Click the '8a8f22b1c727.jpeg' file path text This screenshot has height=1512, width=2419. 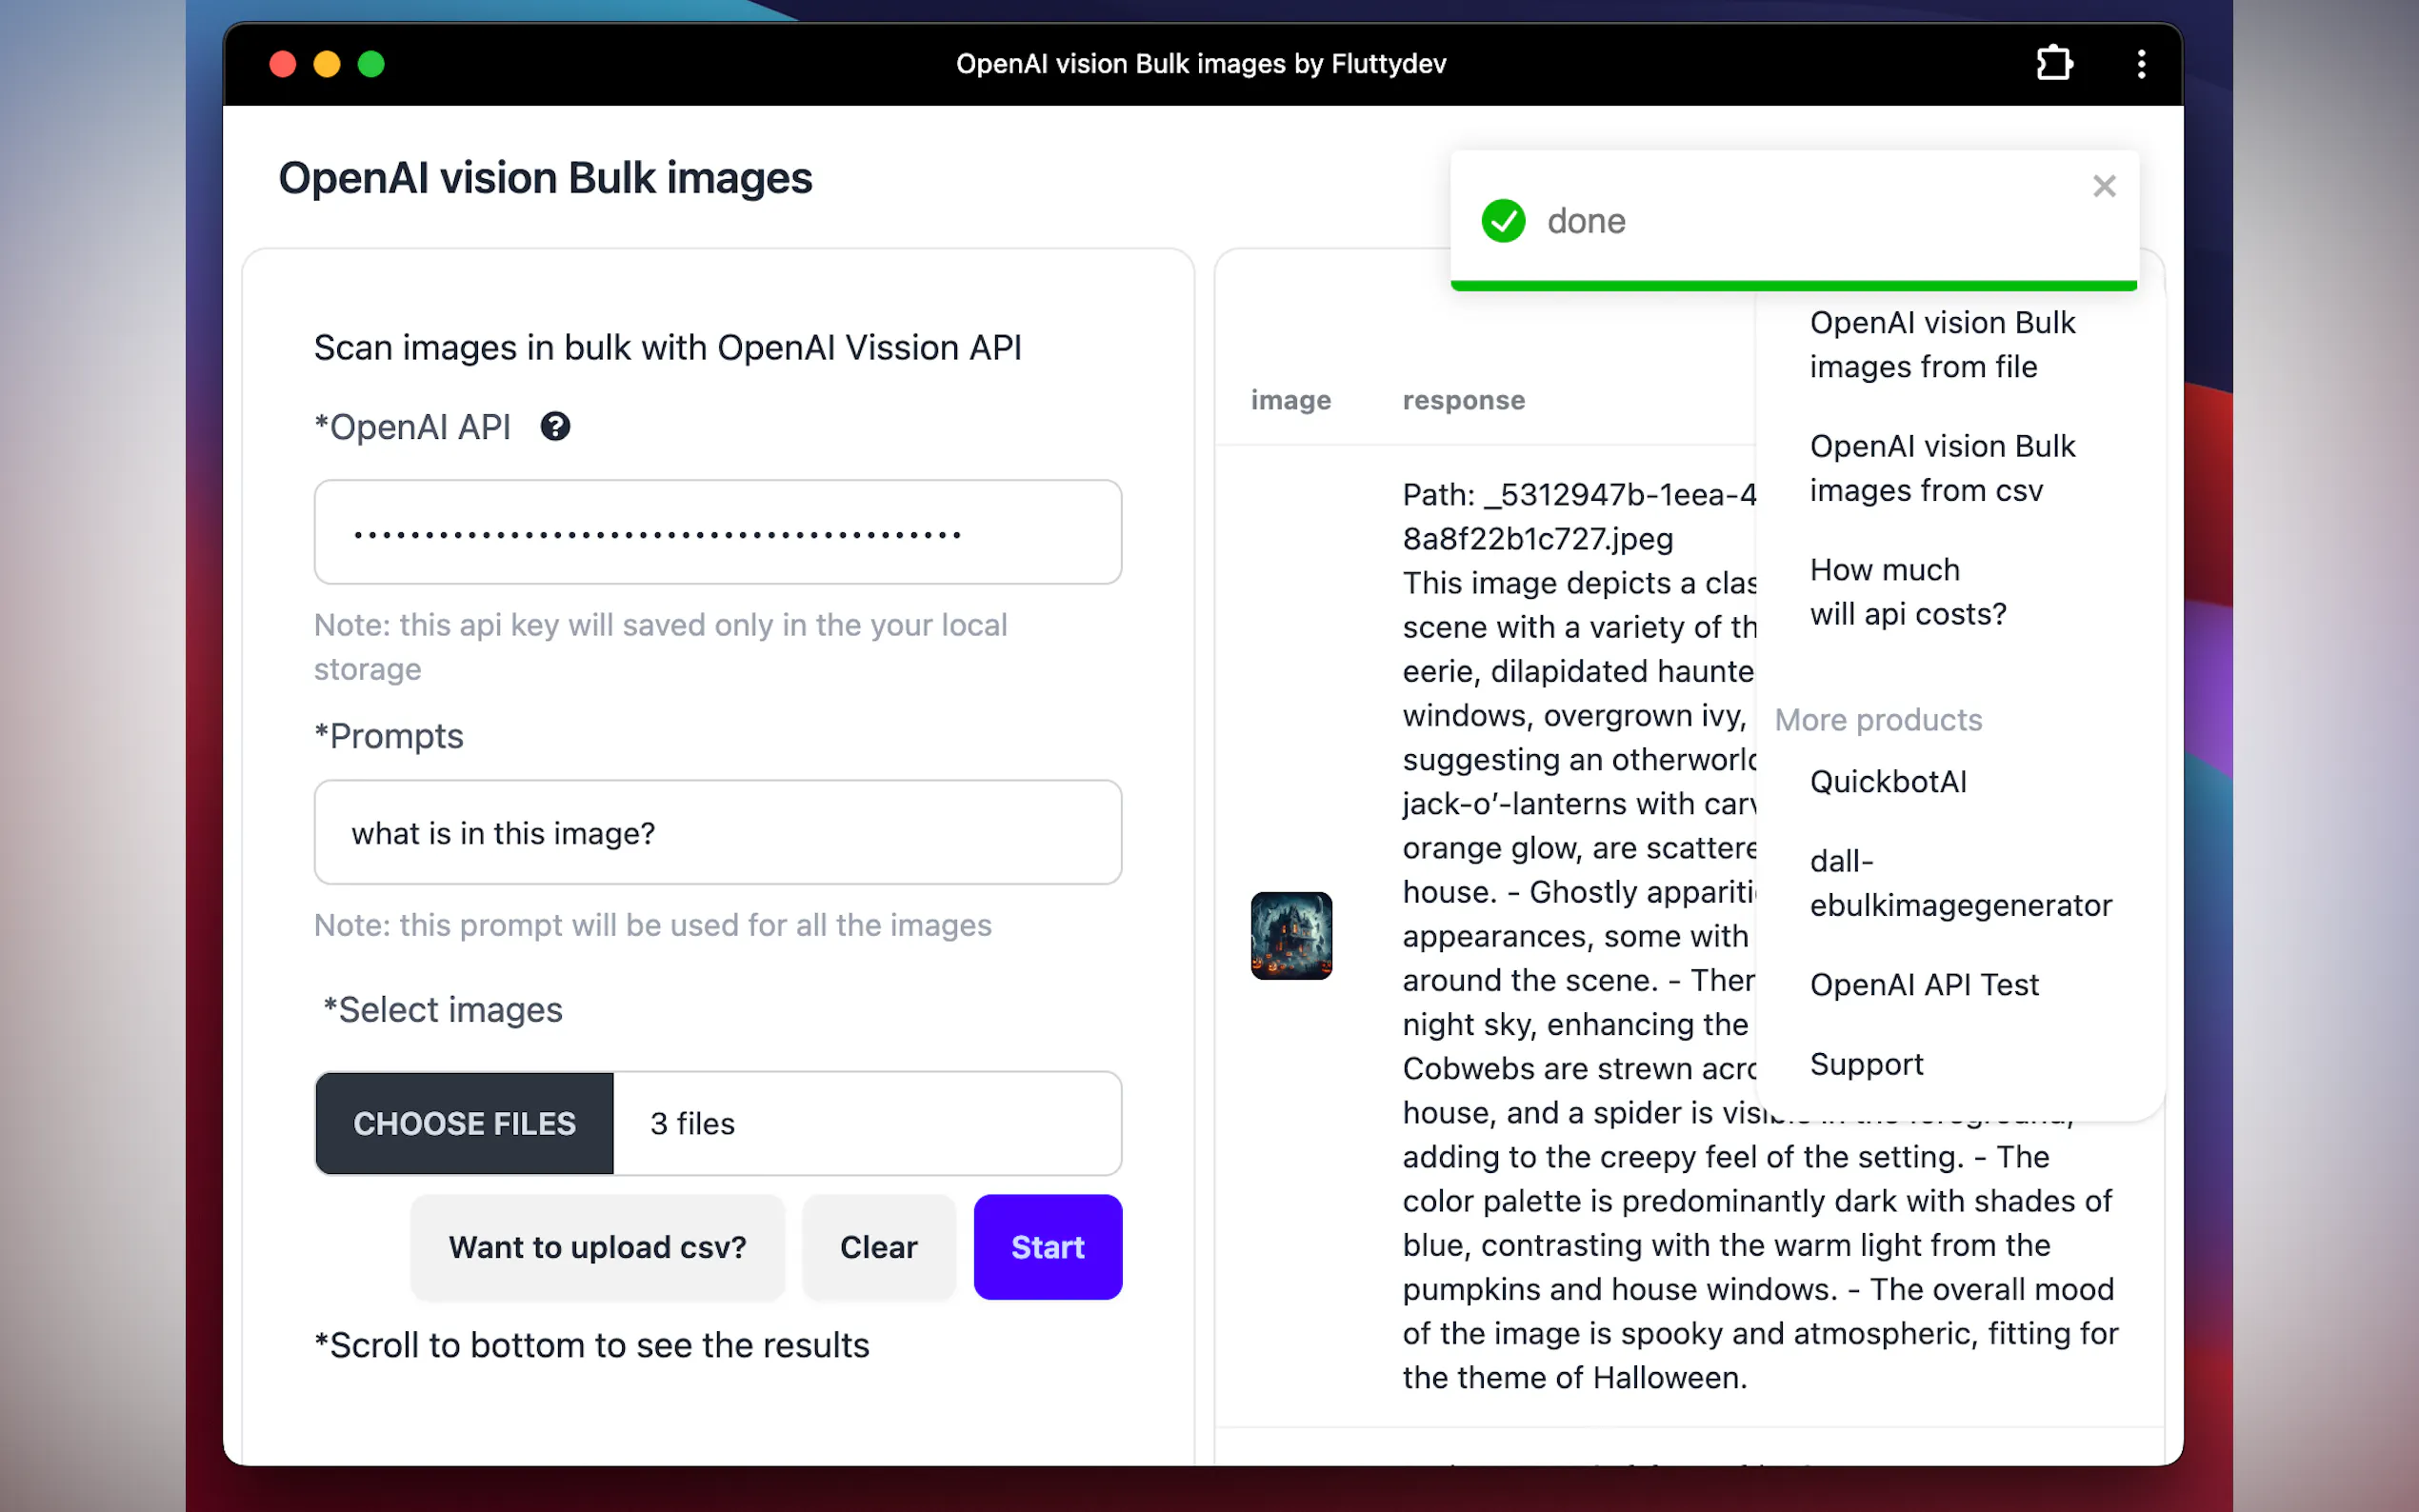(x=1537, y=539)
